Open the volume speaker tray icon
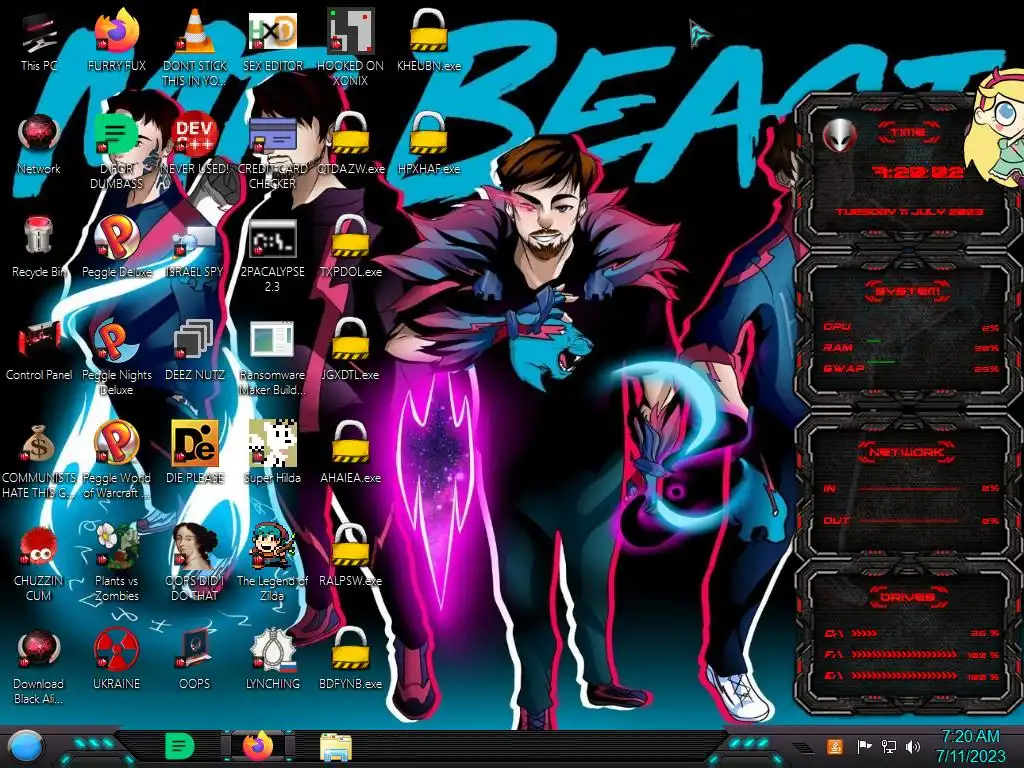This screenshot has width=1024, height=768. (x=913, y=746)
